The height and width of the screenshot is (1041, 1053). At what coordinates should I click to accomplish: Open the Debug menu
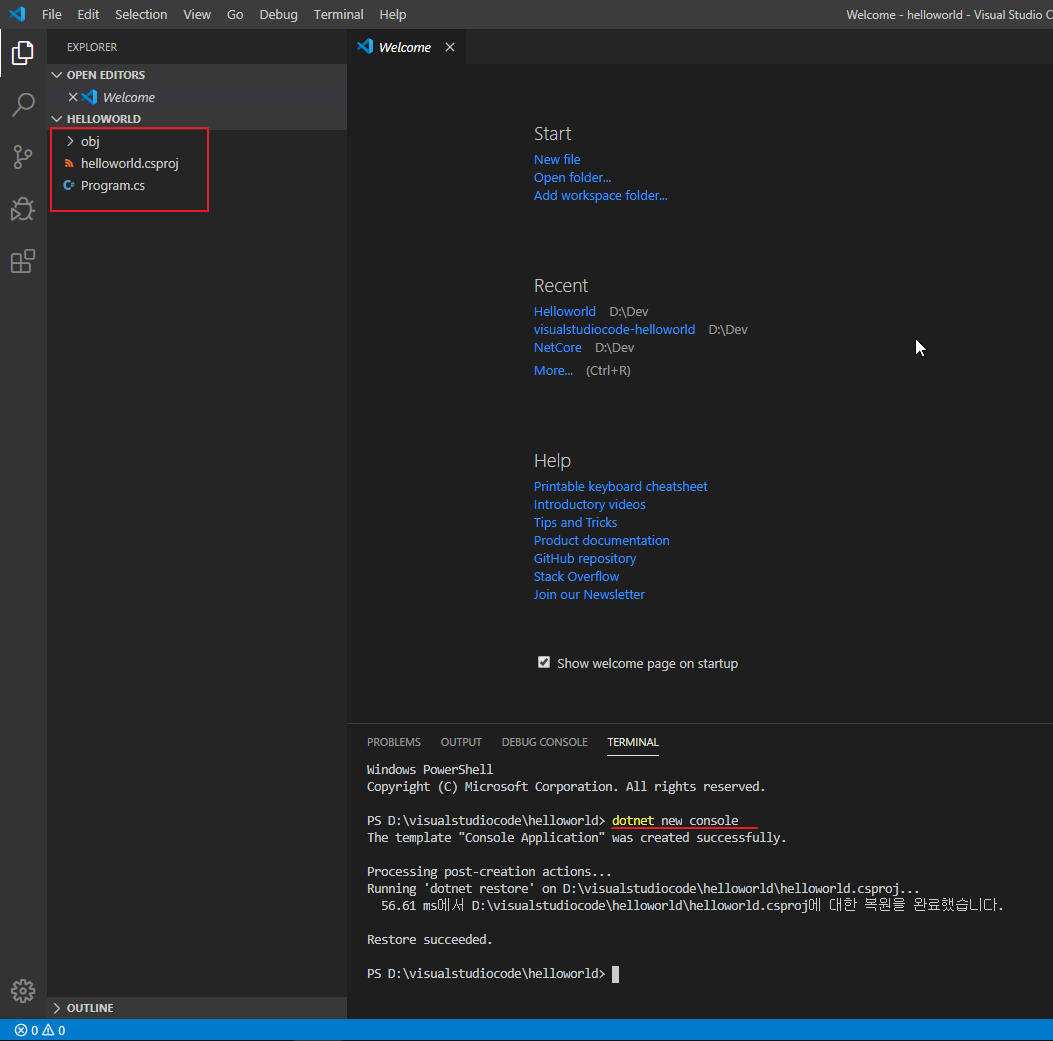278,14
